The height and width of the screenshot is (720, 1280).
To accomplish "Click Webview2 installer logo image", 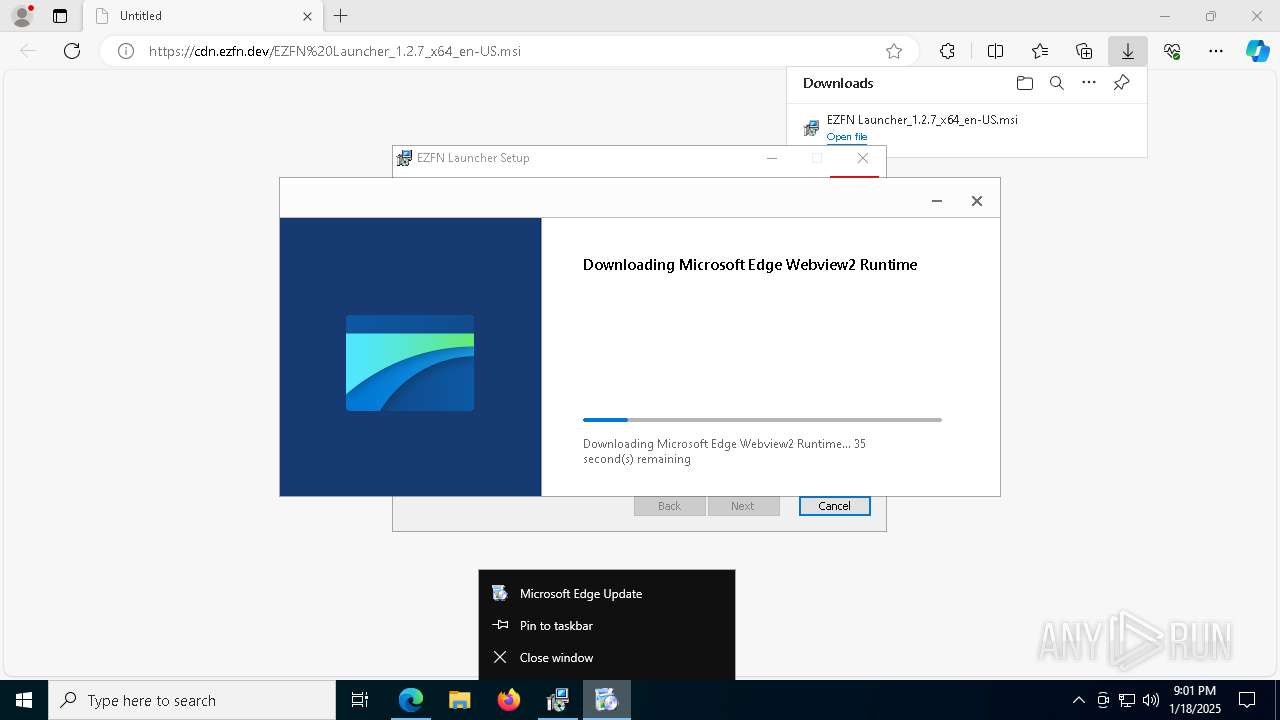I will 410,363.
